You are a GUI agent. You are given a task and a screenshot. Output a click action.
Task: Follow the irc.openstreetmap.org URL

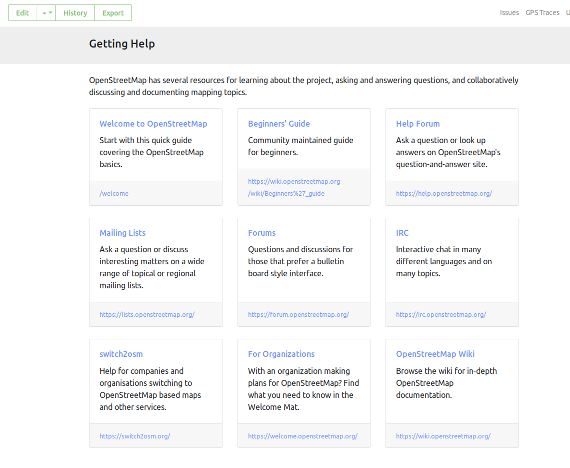441,315
